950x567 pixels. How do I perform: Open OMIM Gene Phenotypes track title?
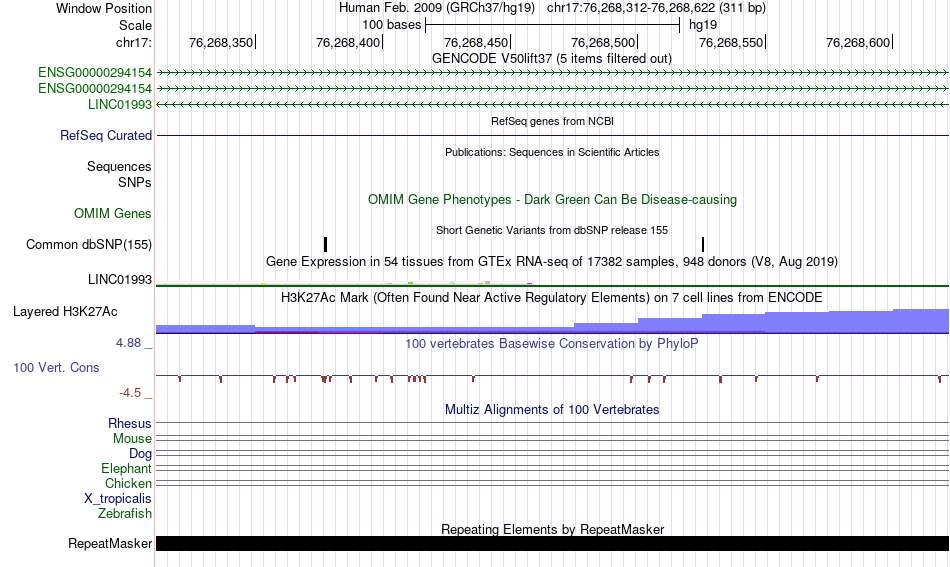[552, 199]
